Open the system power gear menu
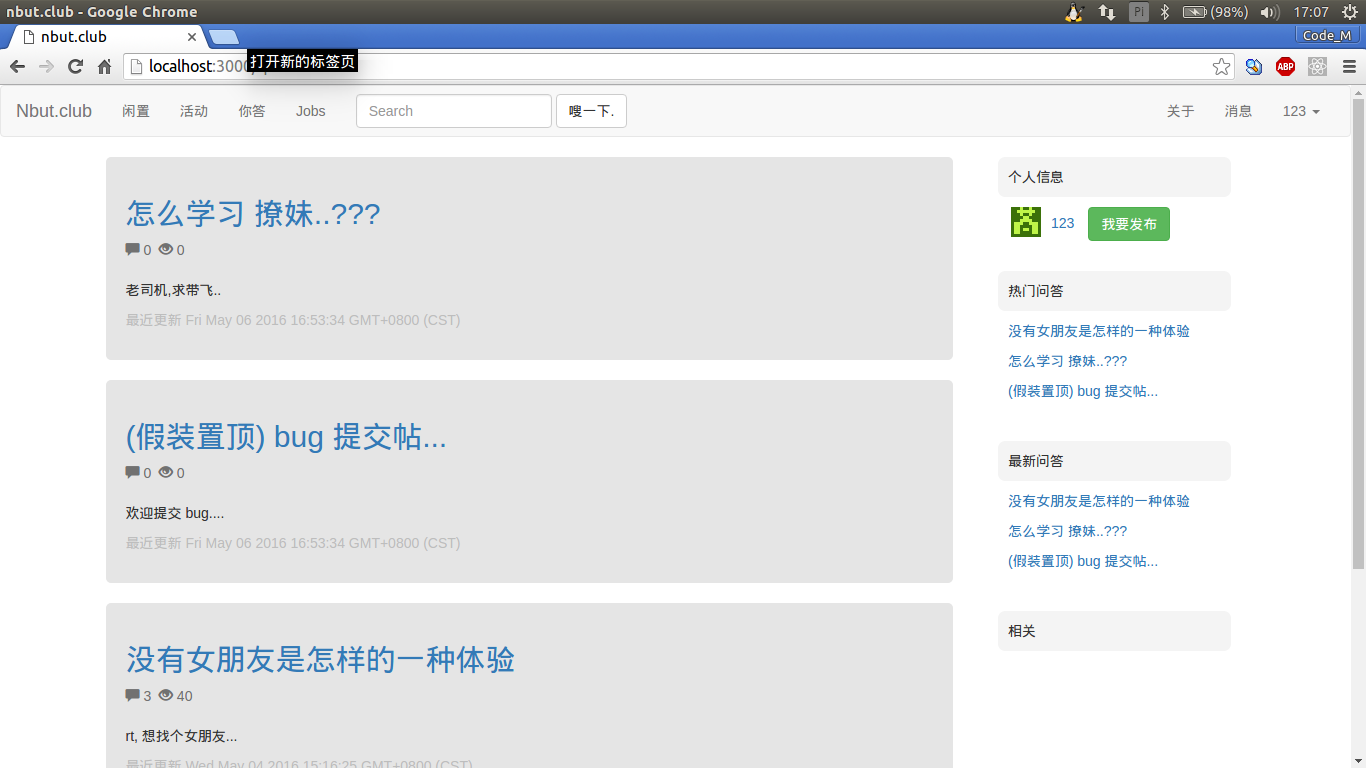 click(x=1350, y=12)
